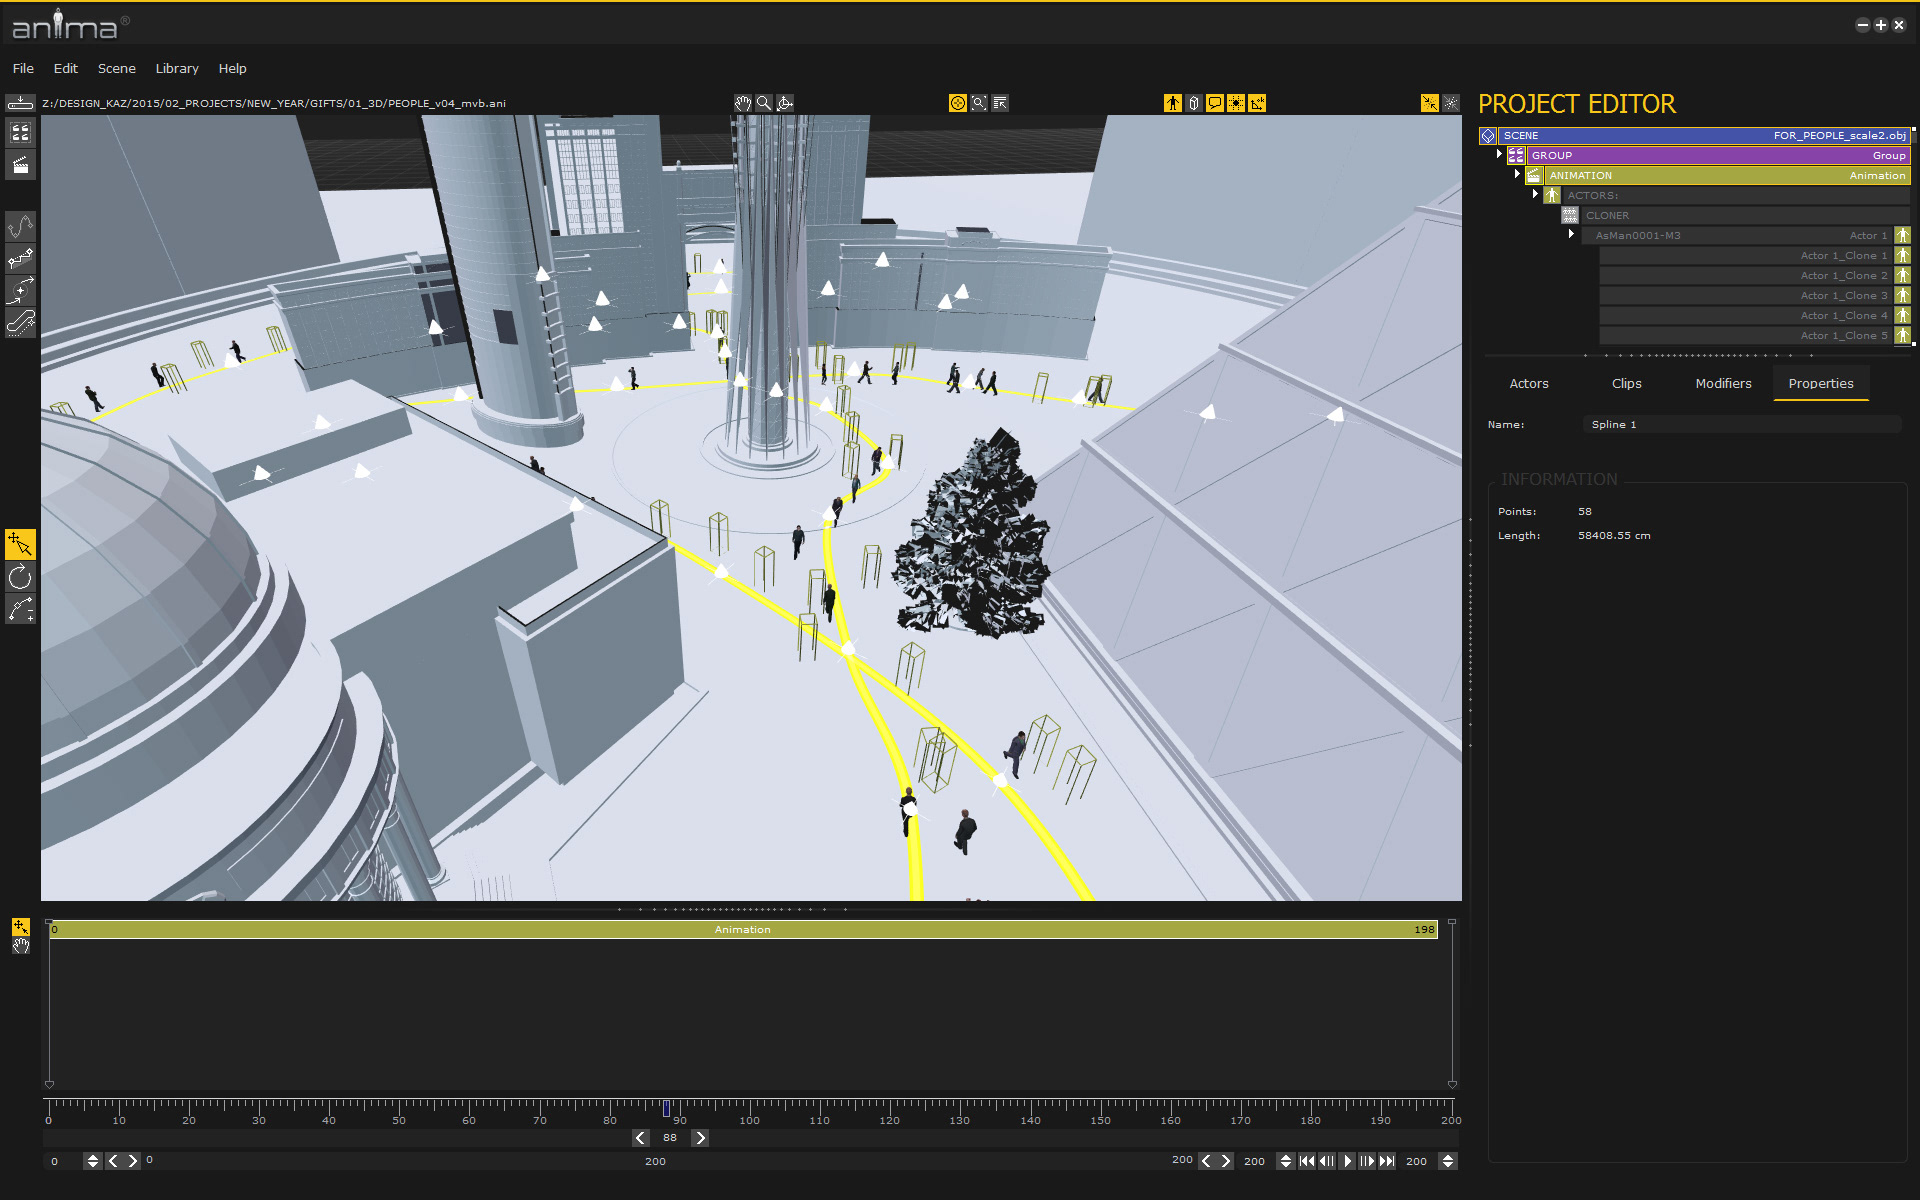Expand the AsMan0001-M3 actor node
Viewport: 1920px width, 1200px height.
click(x=1571, y=234)
